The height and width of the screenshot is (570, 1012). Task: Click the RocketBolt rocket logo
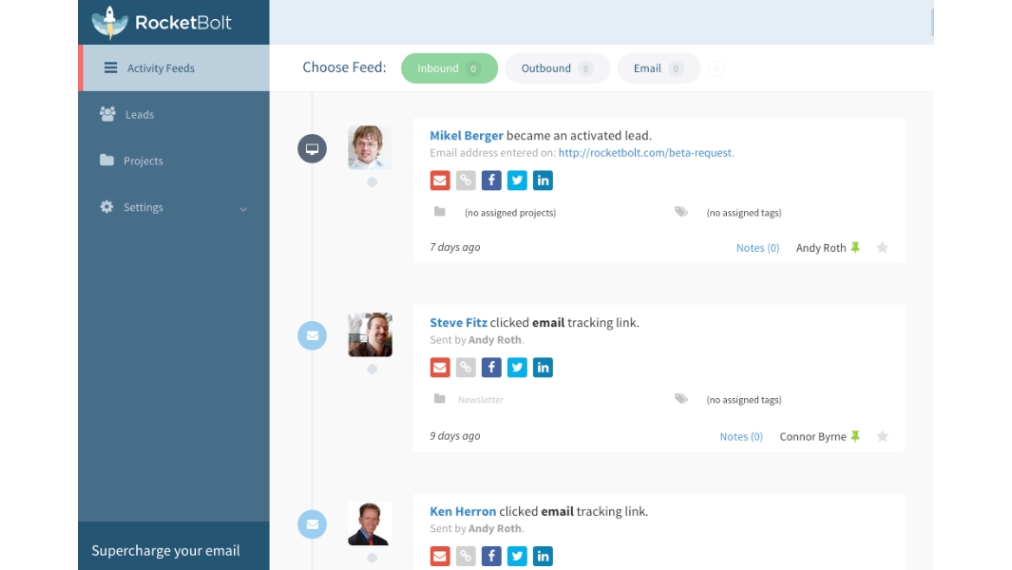point(110,23)
